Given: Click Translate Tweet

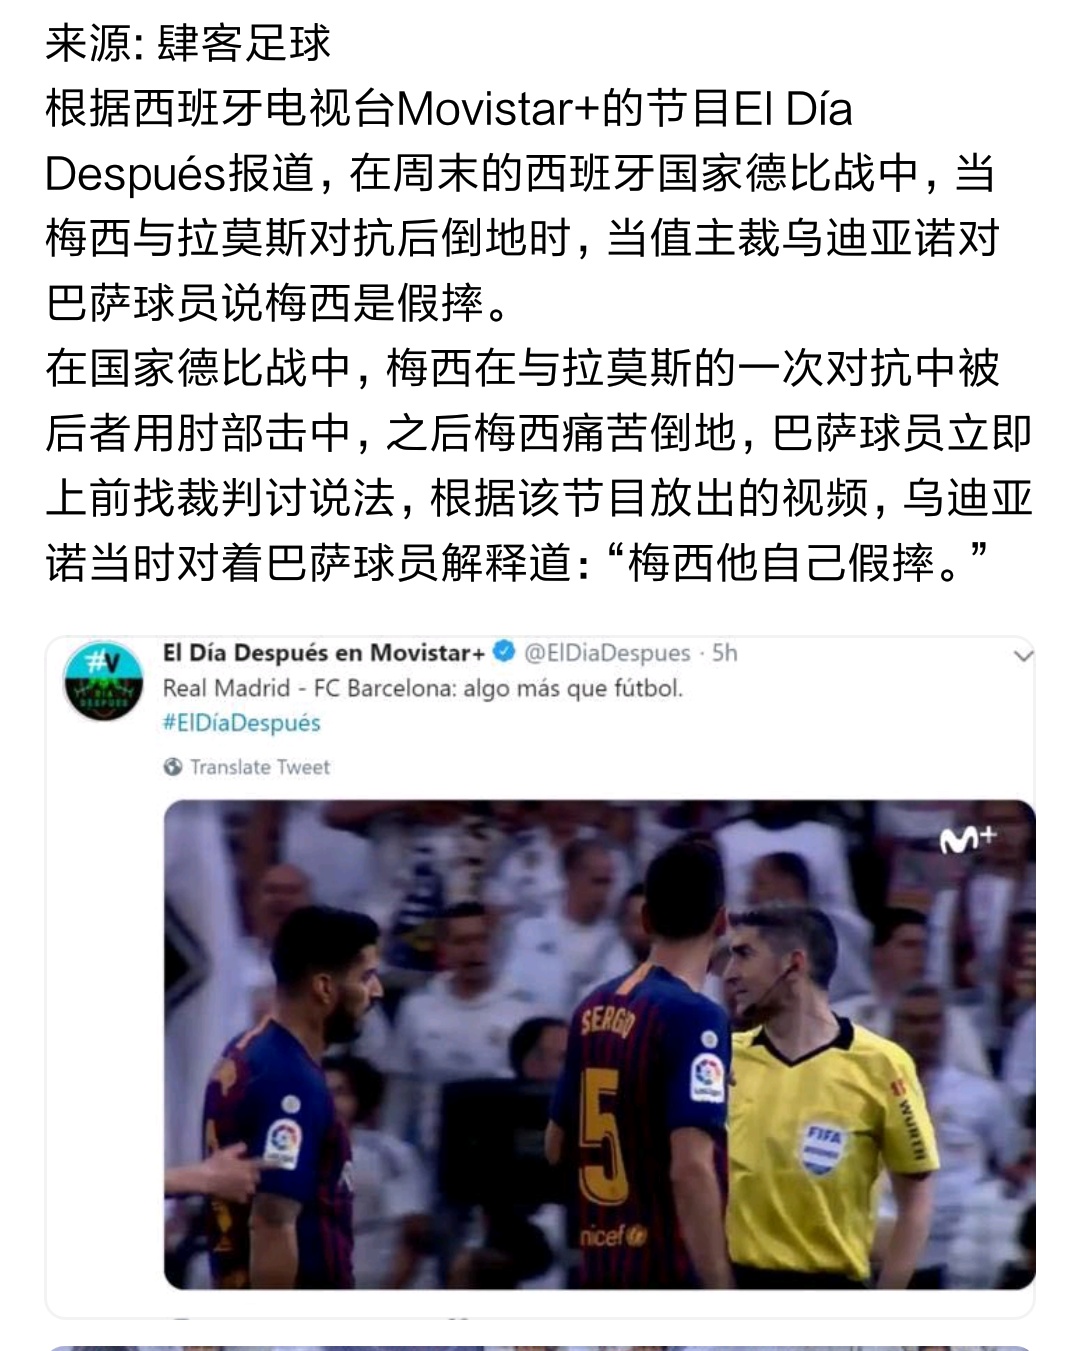Looking at the screenshot, I should (x=260, y=767).
